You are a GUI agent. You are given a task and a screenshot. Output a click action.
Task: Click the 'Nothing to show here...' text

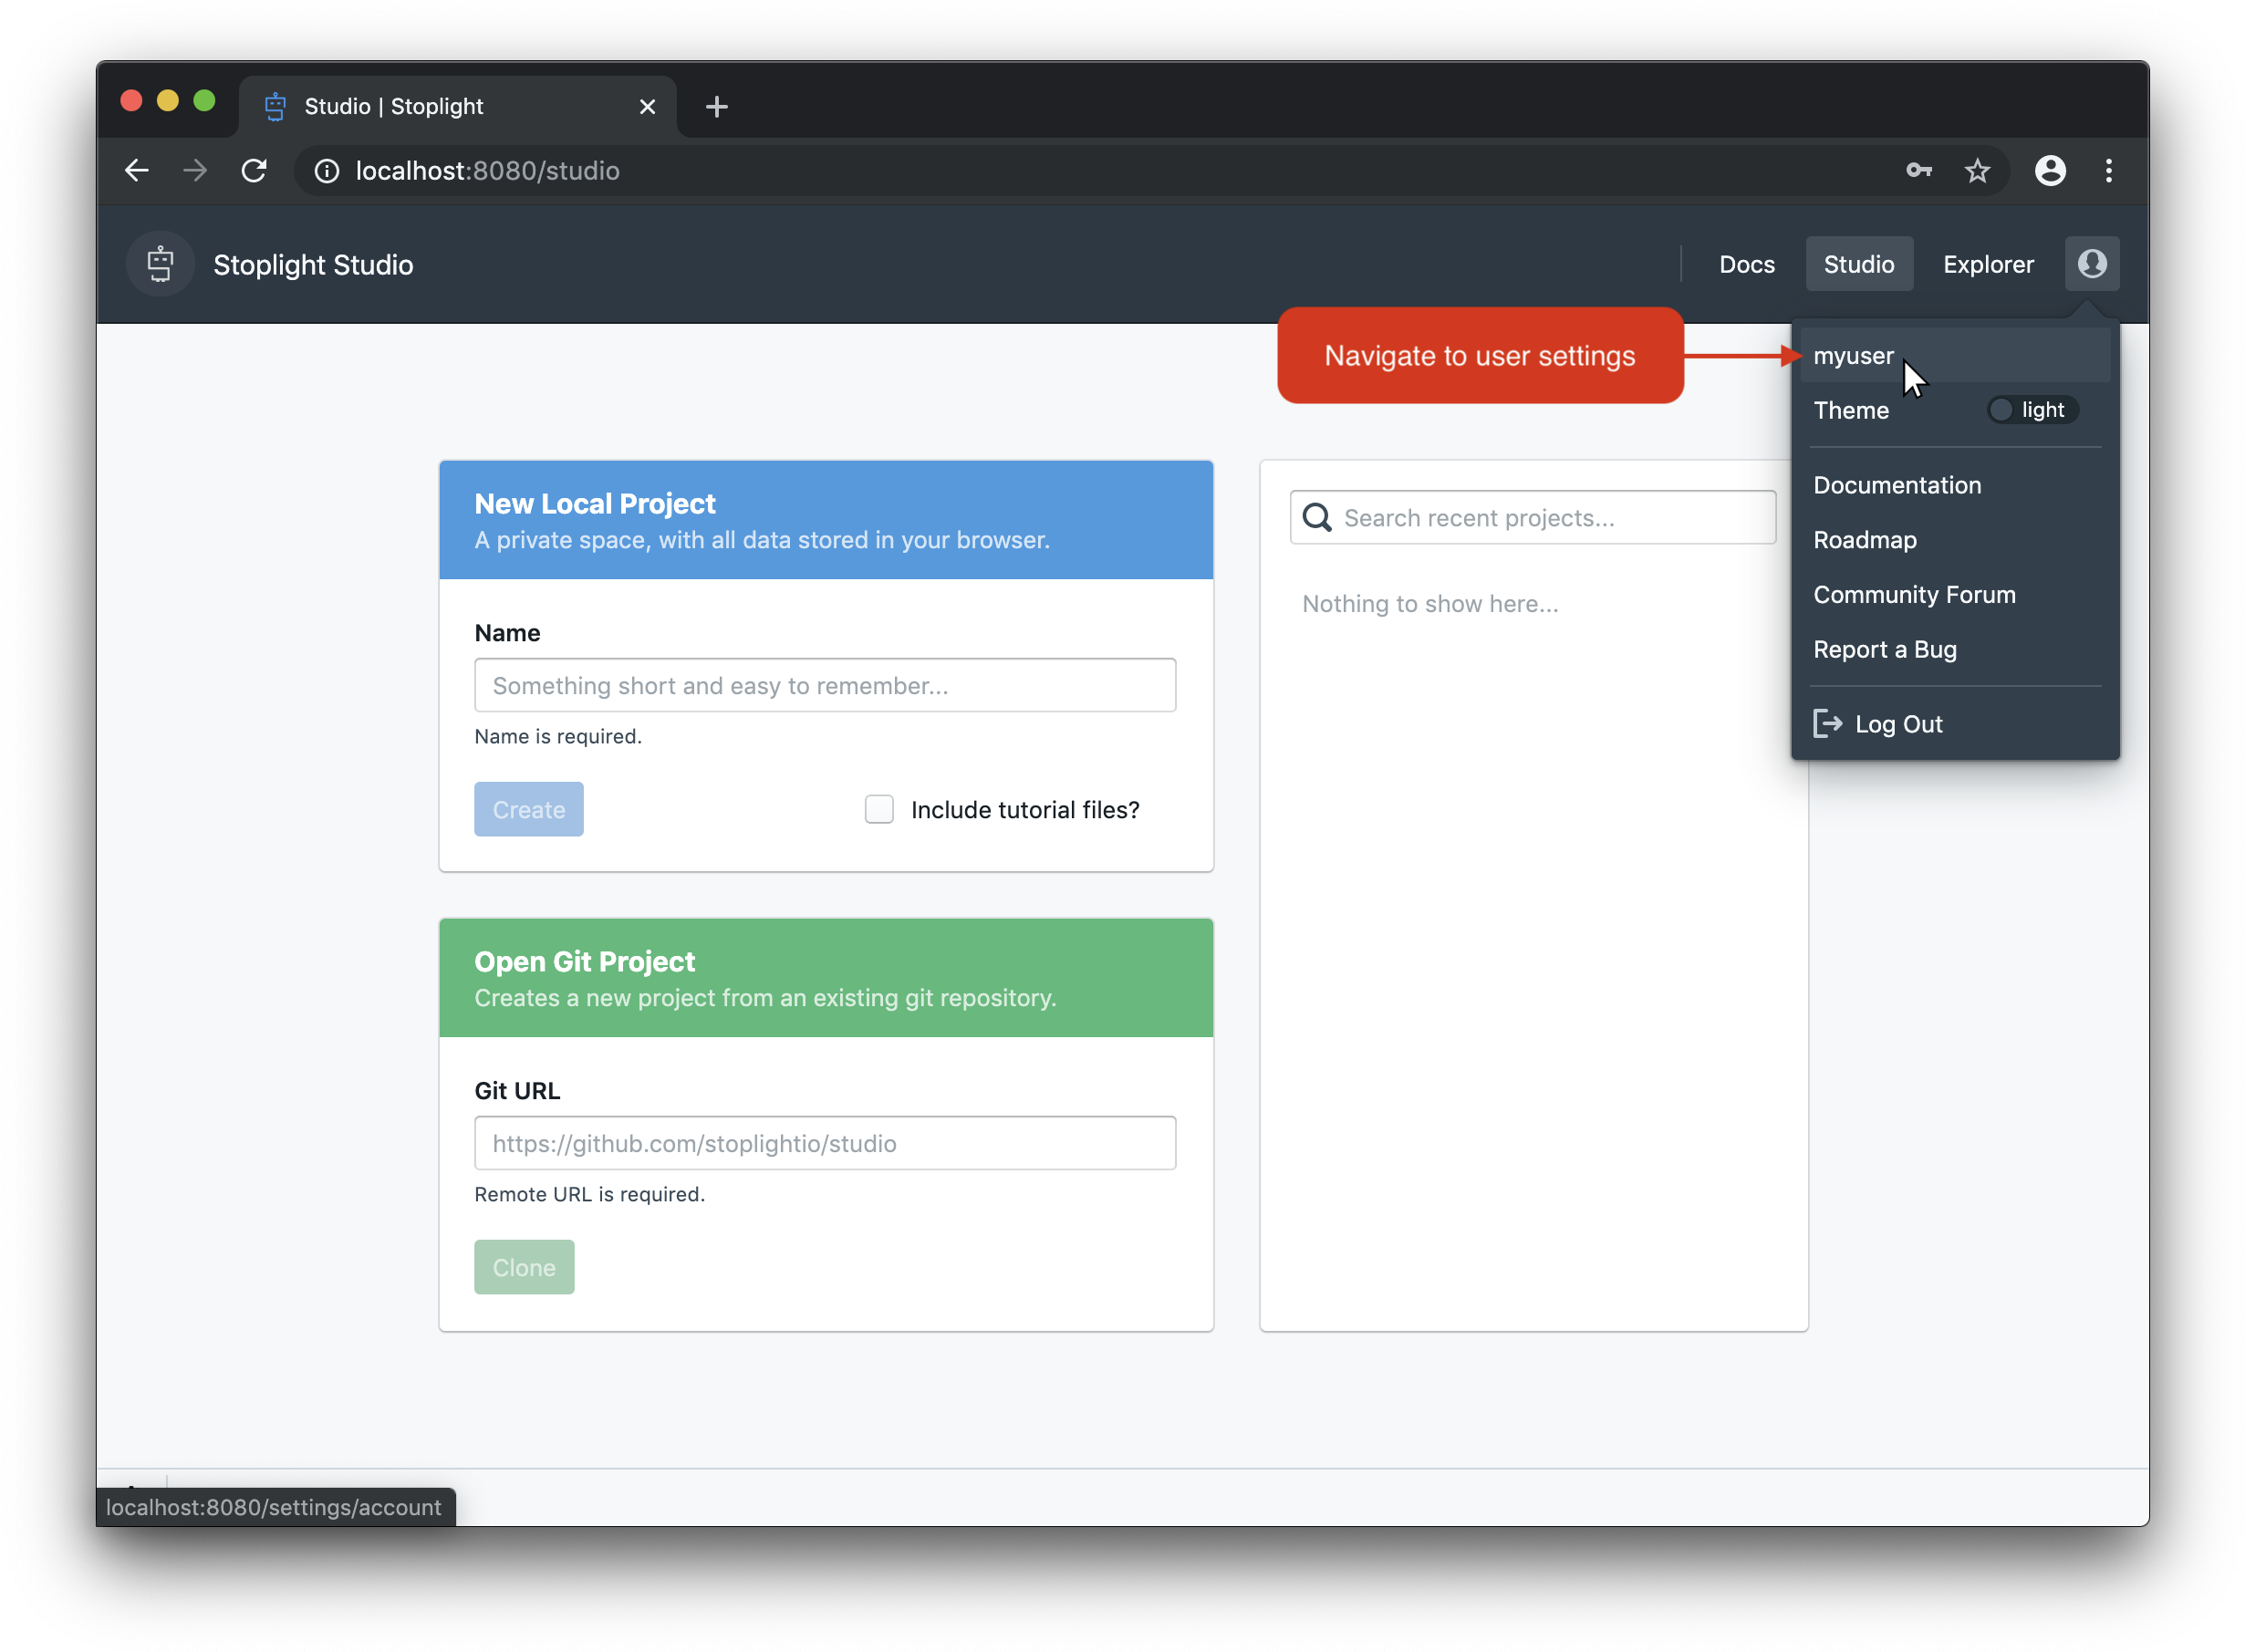click(x=1429, y=604)
